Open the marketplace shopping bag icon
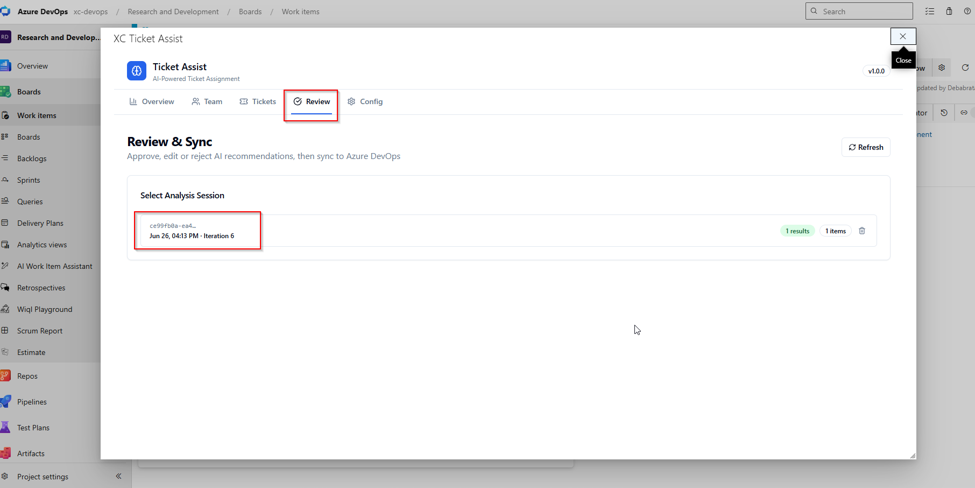Image resolution: width=975 pixels, height=488 pixels. (949, 11)
